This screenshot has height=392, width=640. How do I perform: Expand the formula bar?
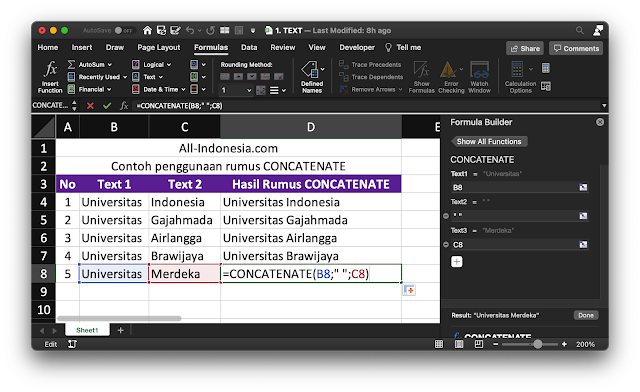click(x=604, y=106)
